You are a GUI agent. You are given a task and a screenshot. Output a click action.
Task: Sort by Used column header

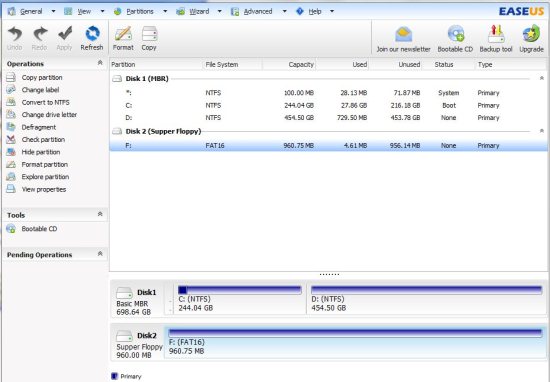pos(342,65)
